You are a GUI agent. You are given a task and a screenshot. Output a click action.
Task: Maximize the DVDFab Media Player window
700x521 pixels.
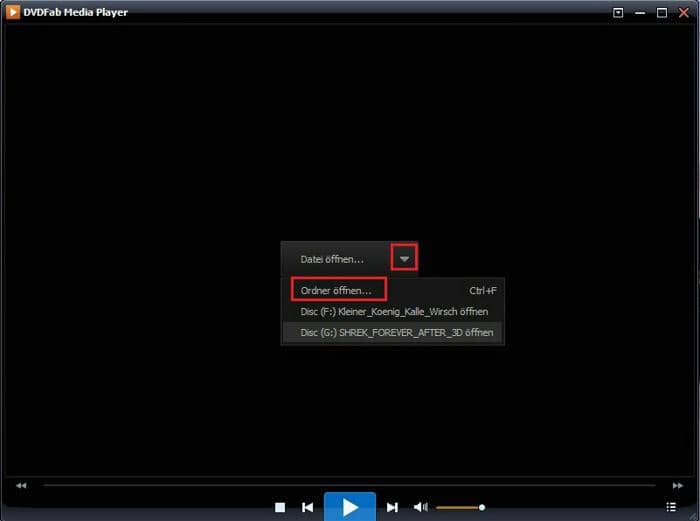[662, 13]
